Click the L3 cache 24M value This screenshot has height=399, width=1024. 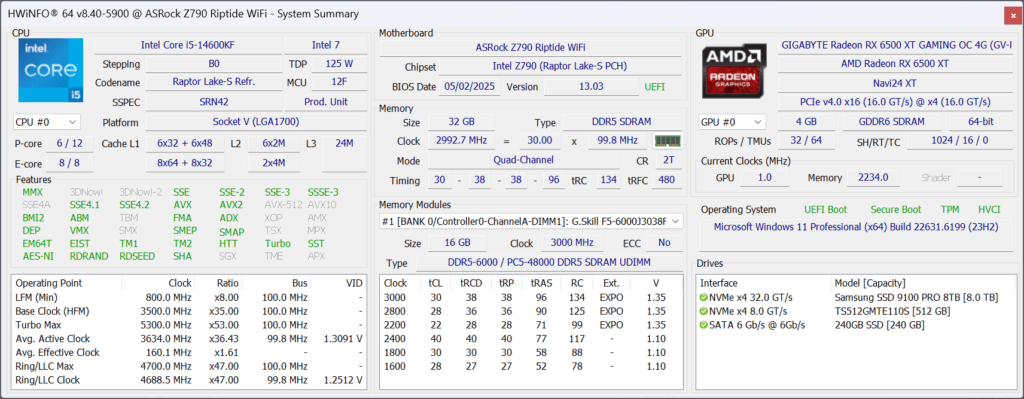pos(344,153)
